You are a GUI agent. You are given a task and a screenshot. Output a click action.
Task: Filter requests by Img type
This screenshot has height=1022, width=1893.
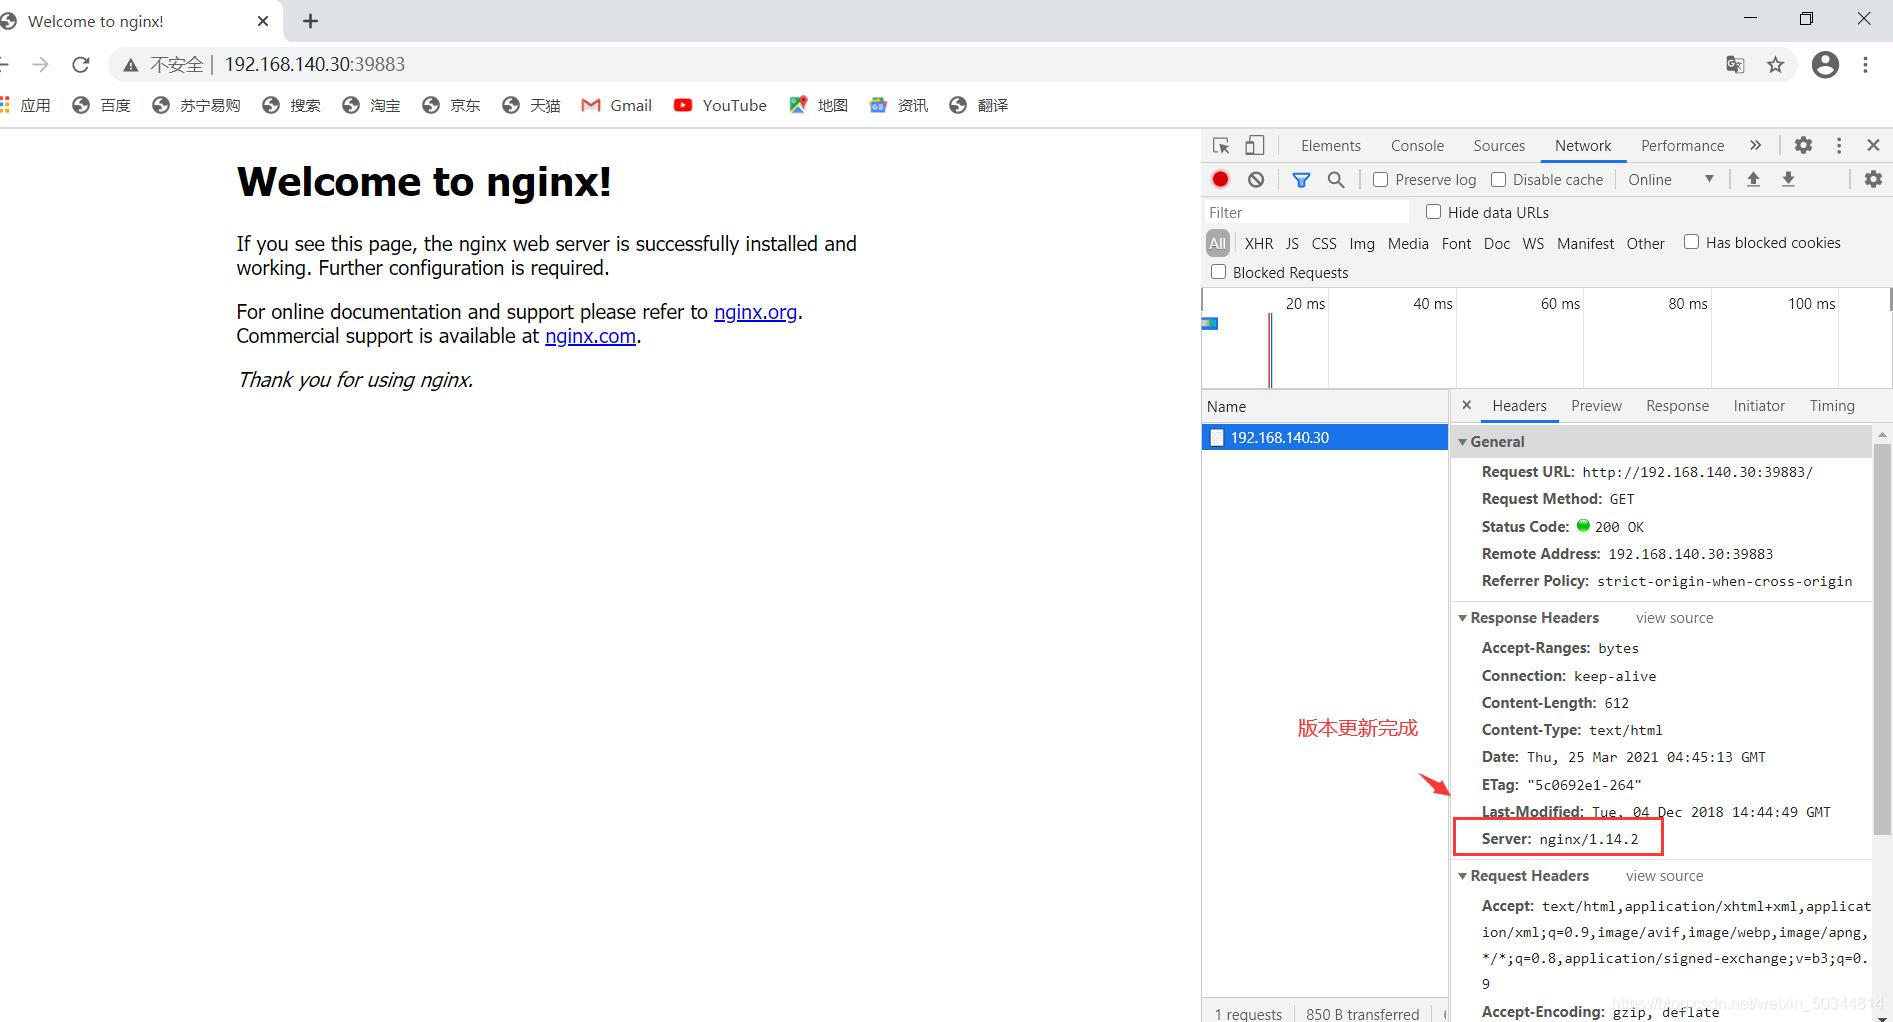coord(1362,243)
